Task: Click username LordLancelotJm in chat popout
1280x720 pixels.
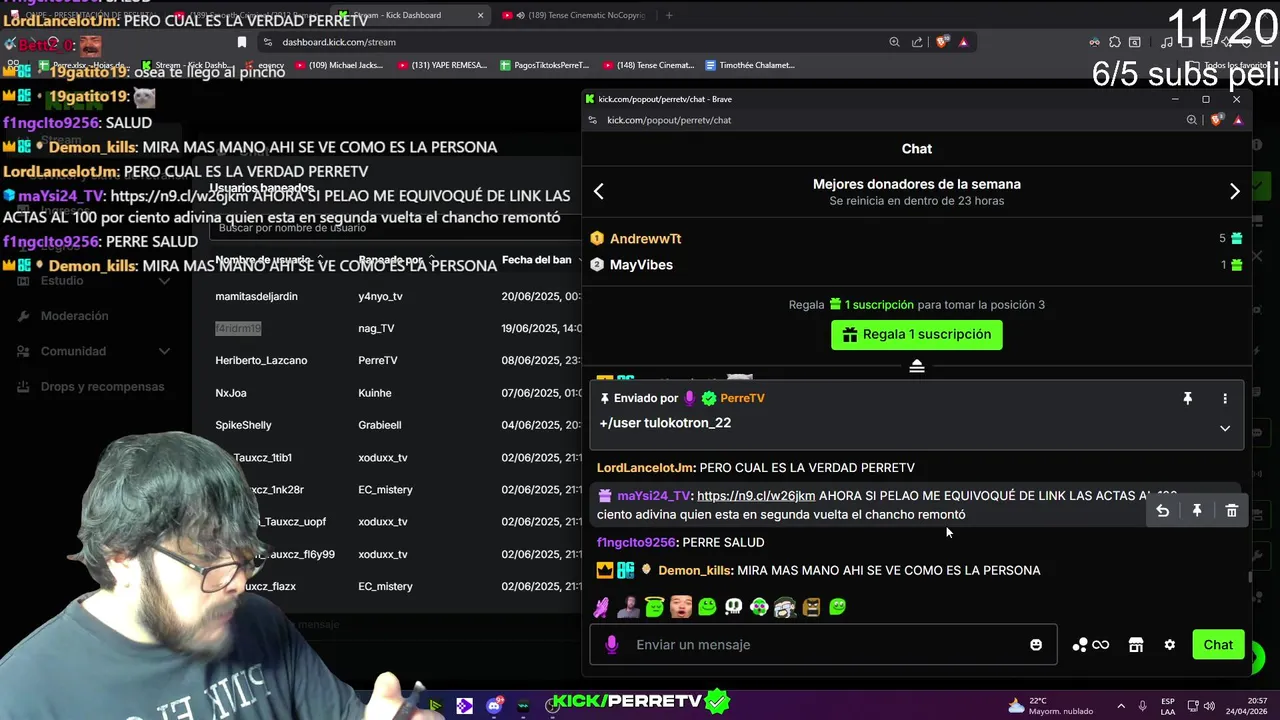Action: pos(645,467)
